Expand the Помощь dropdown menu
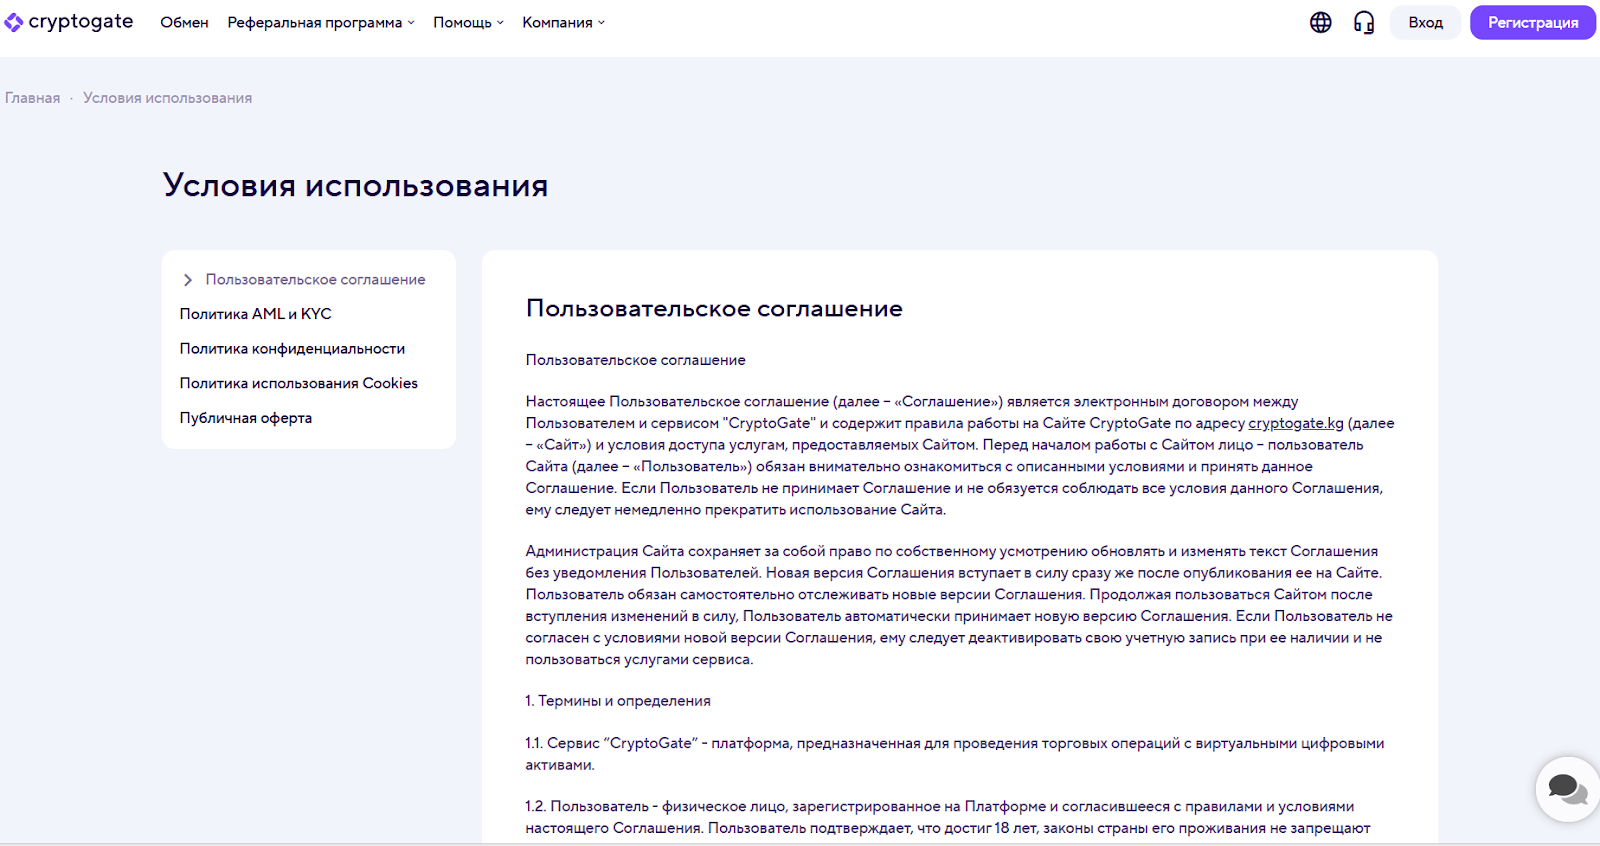This screenshot has height=846, width=1600. [x=468, y=22]
